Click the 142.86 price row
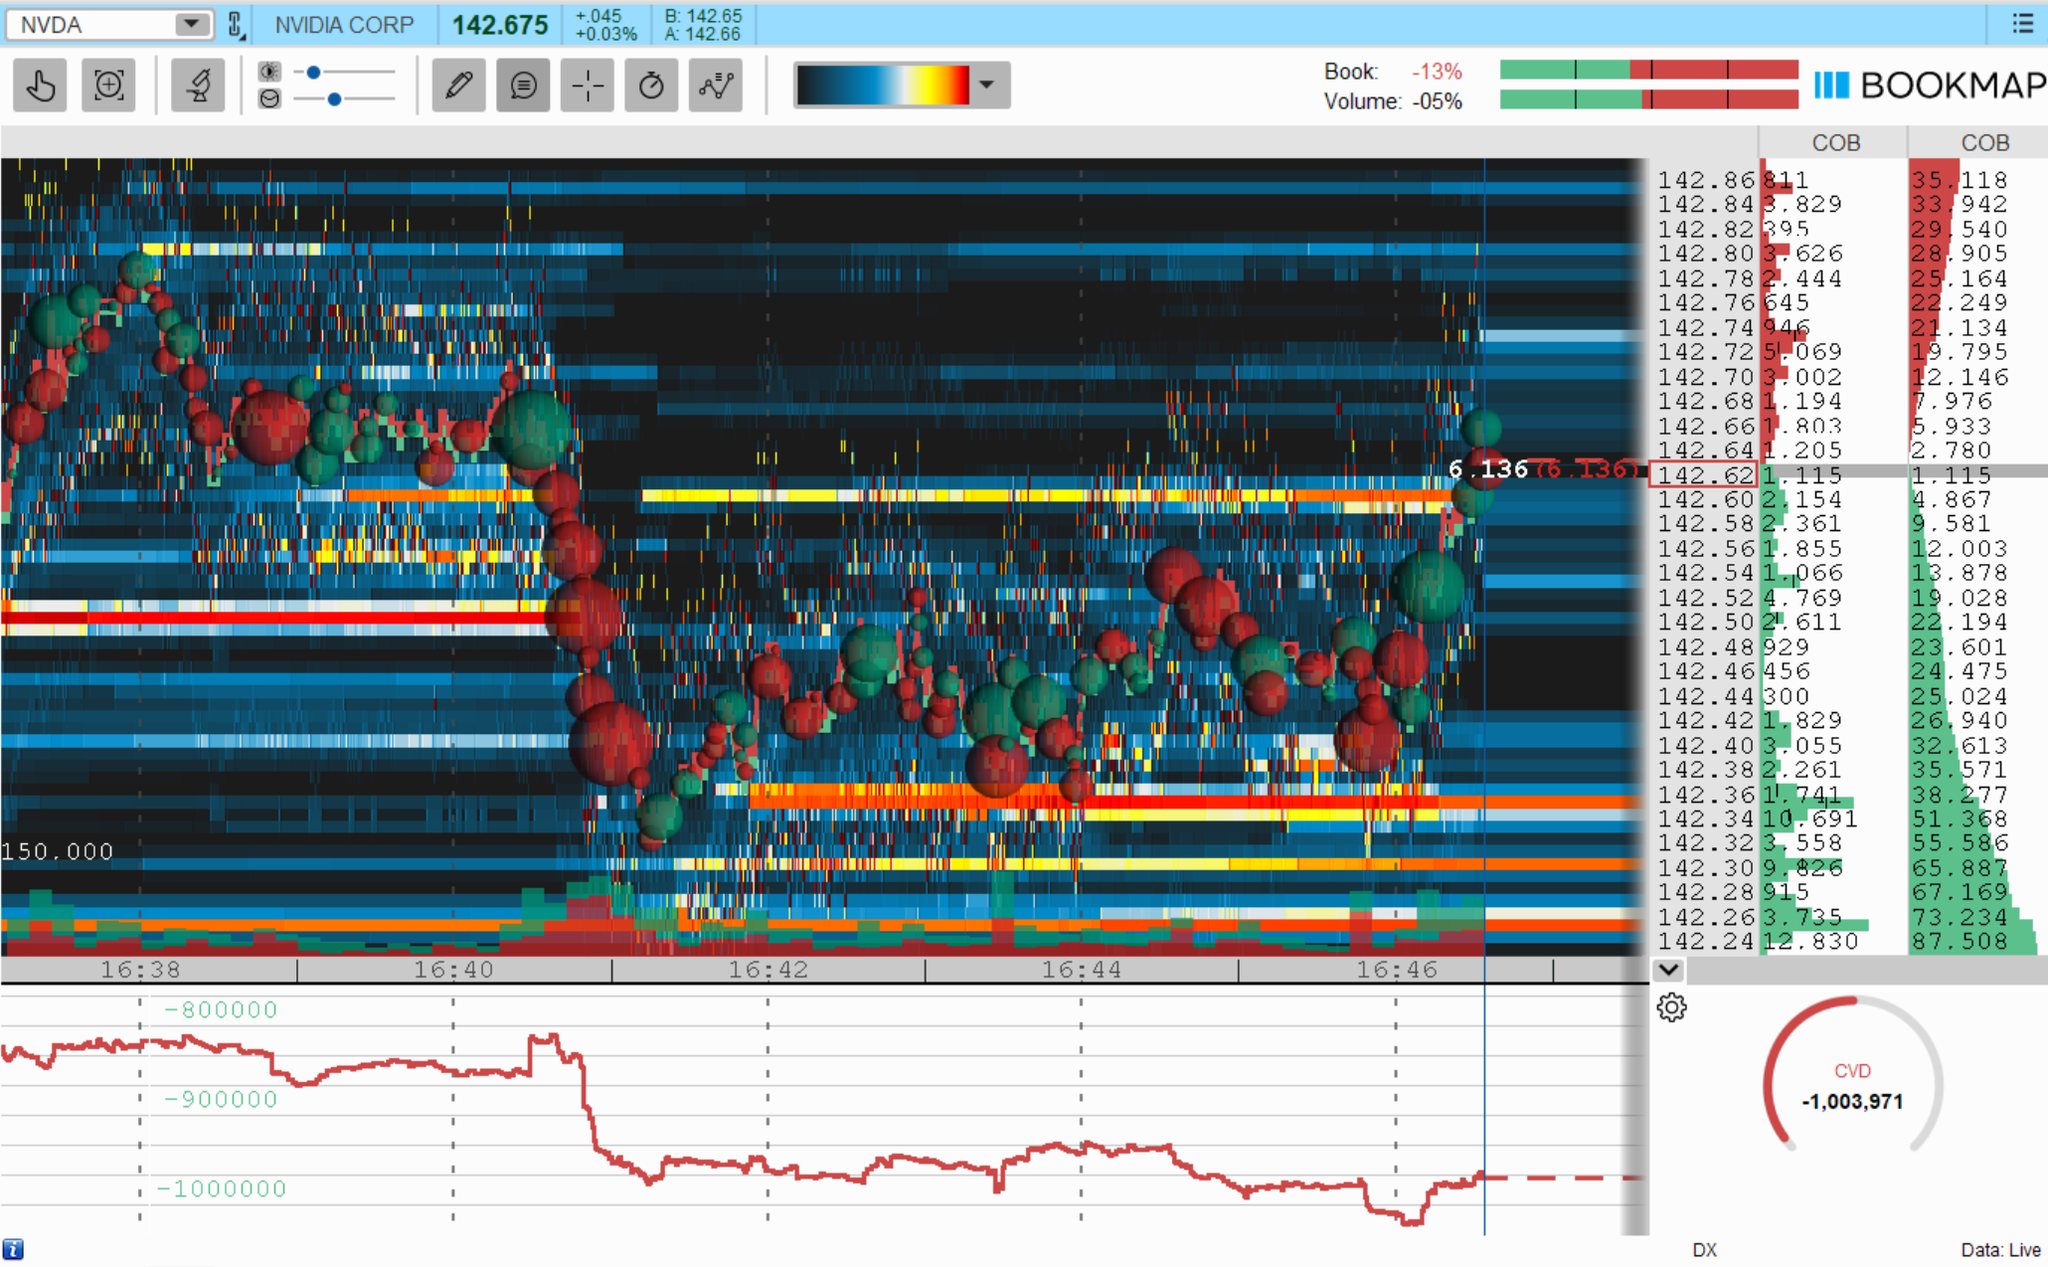 coord(1706,180)
